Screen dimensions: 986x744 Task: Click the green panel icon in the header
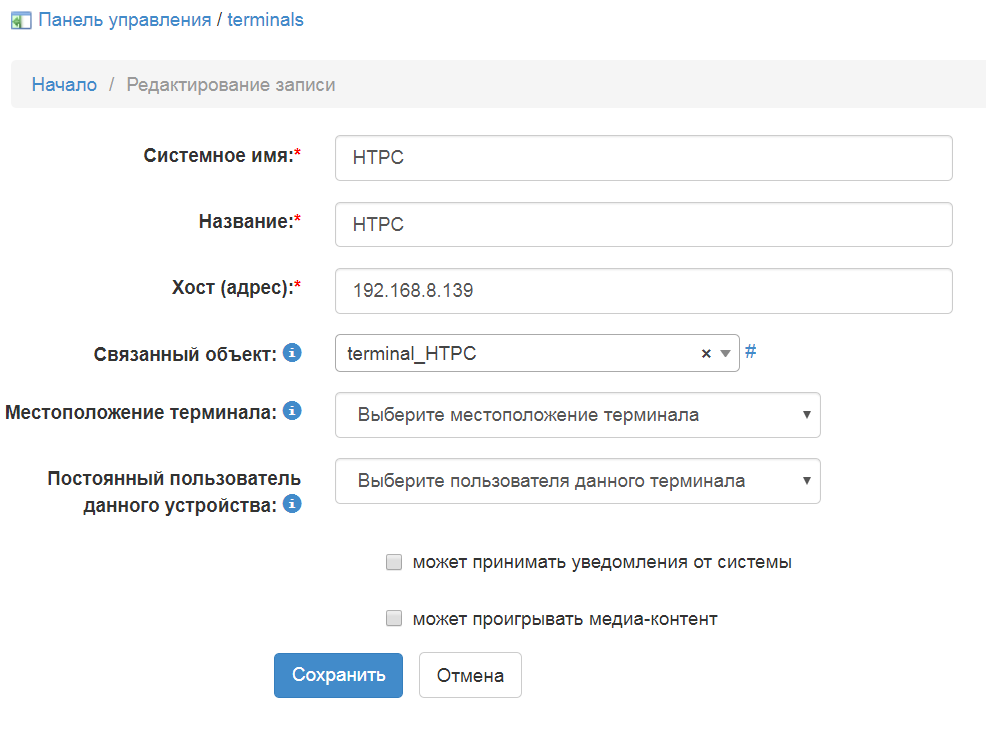[x=20, y=19]
